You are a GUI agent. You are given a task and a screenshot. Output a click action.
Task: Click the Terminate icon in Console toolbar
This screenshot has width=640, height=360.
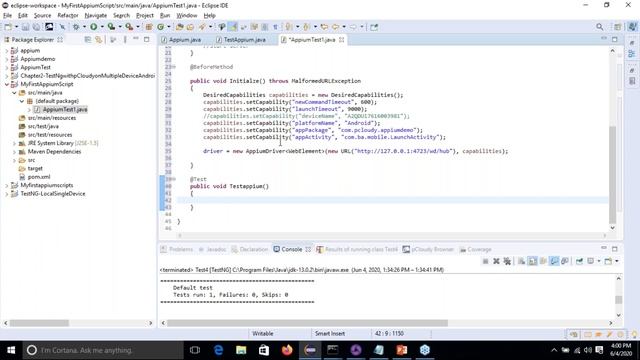tap(485, 261)
